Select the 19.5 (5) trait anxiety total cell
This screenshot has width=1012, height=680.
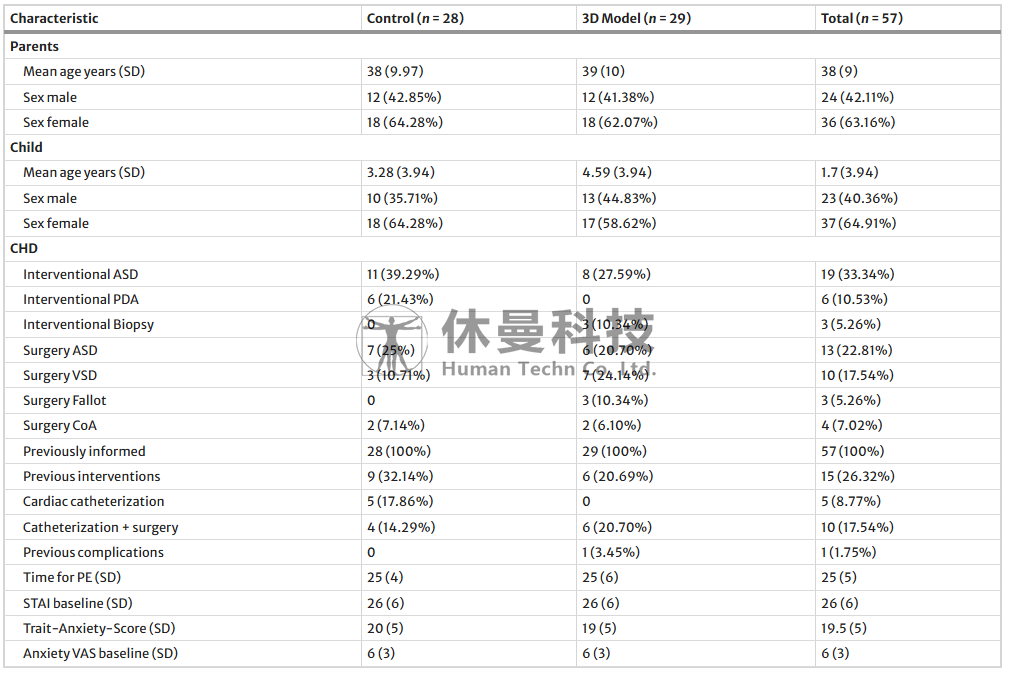tap(844, 628)
